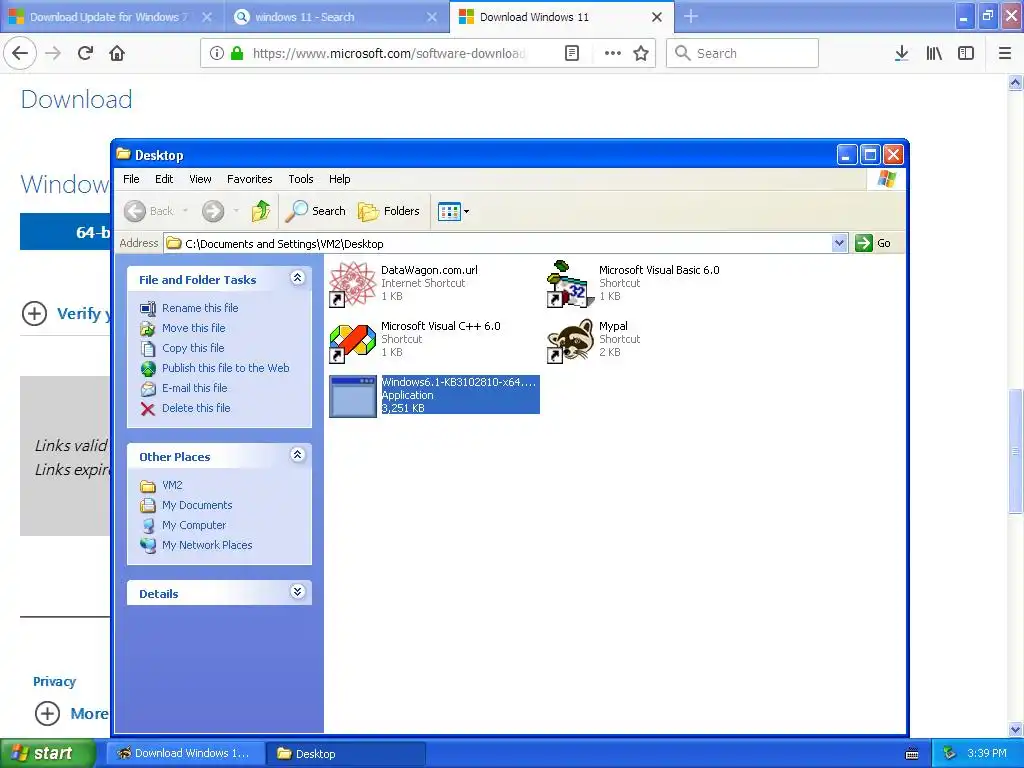The image size is (1024, 768).
Task: Click Rename this file task
Action: [200, 308]
